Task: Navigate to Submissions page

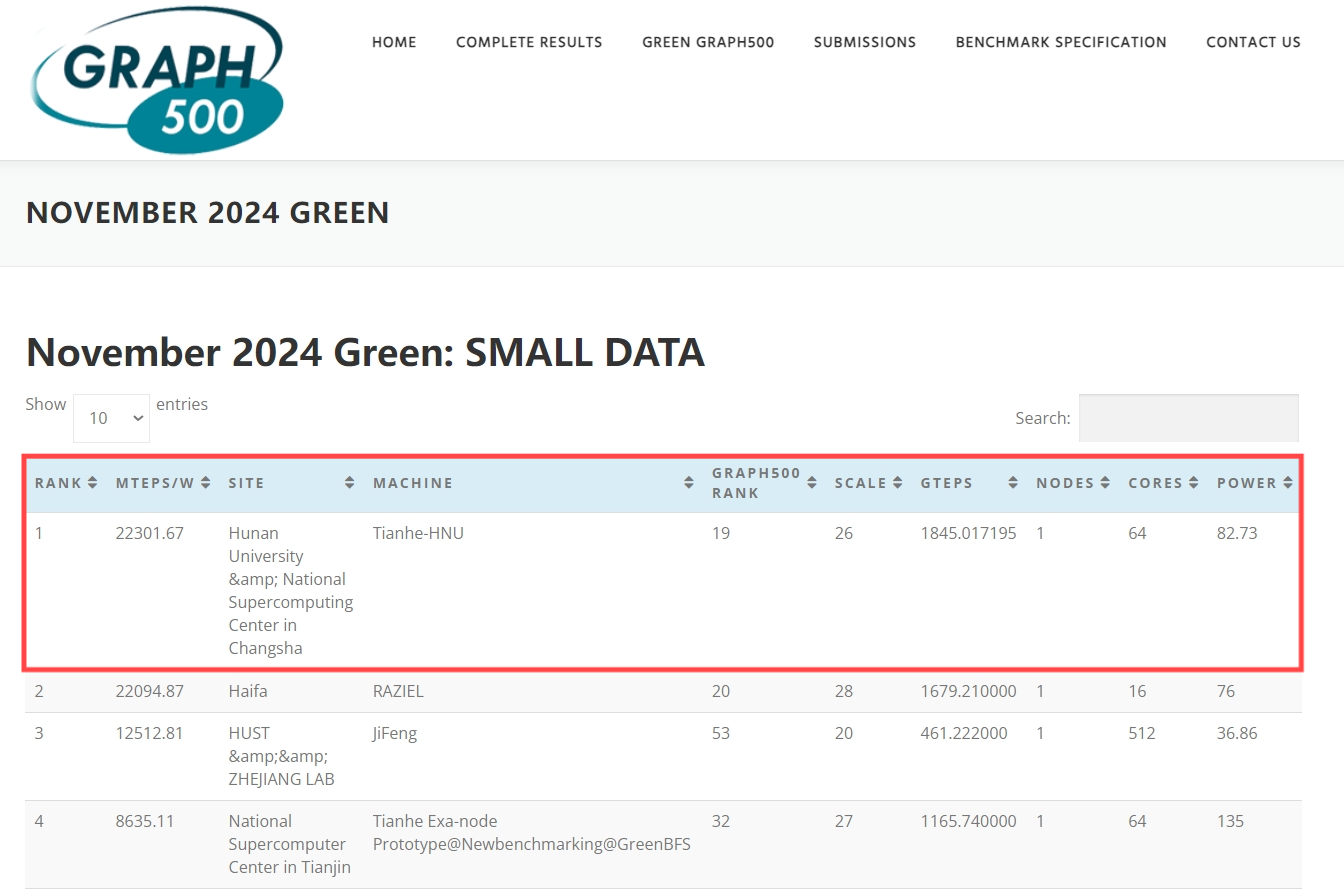Action: (865, 42)
